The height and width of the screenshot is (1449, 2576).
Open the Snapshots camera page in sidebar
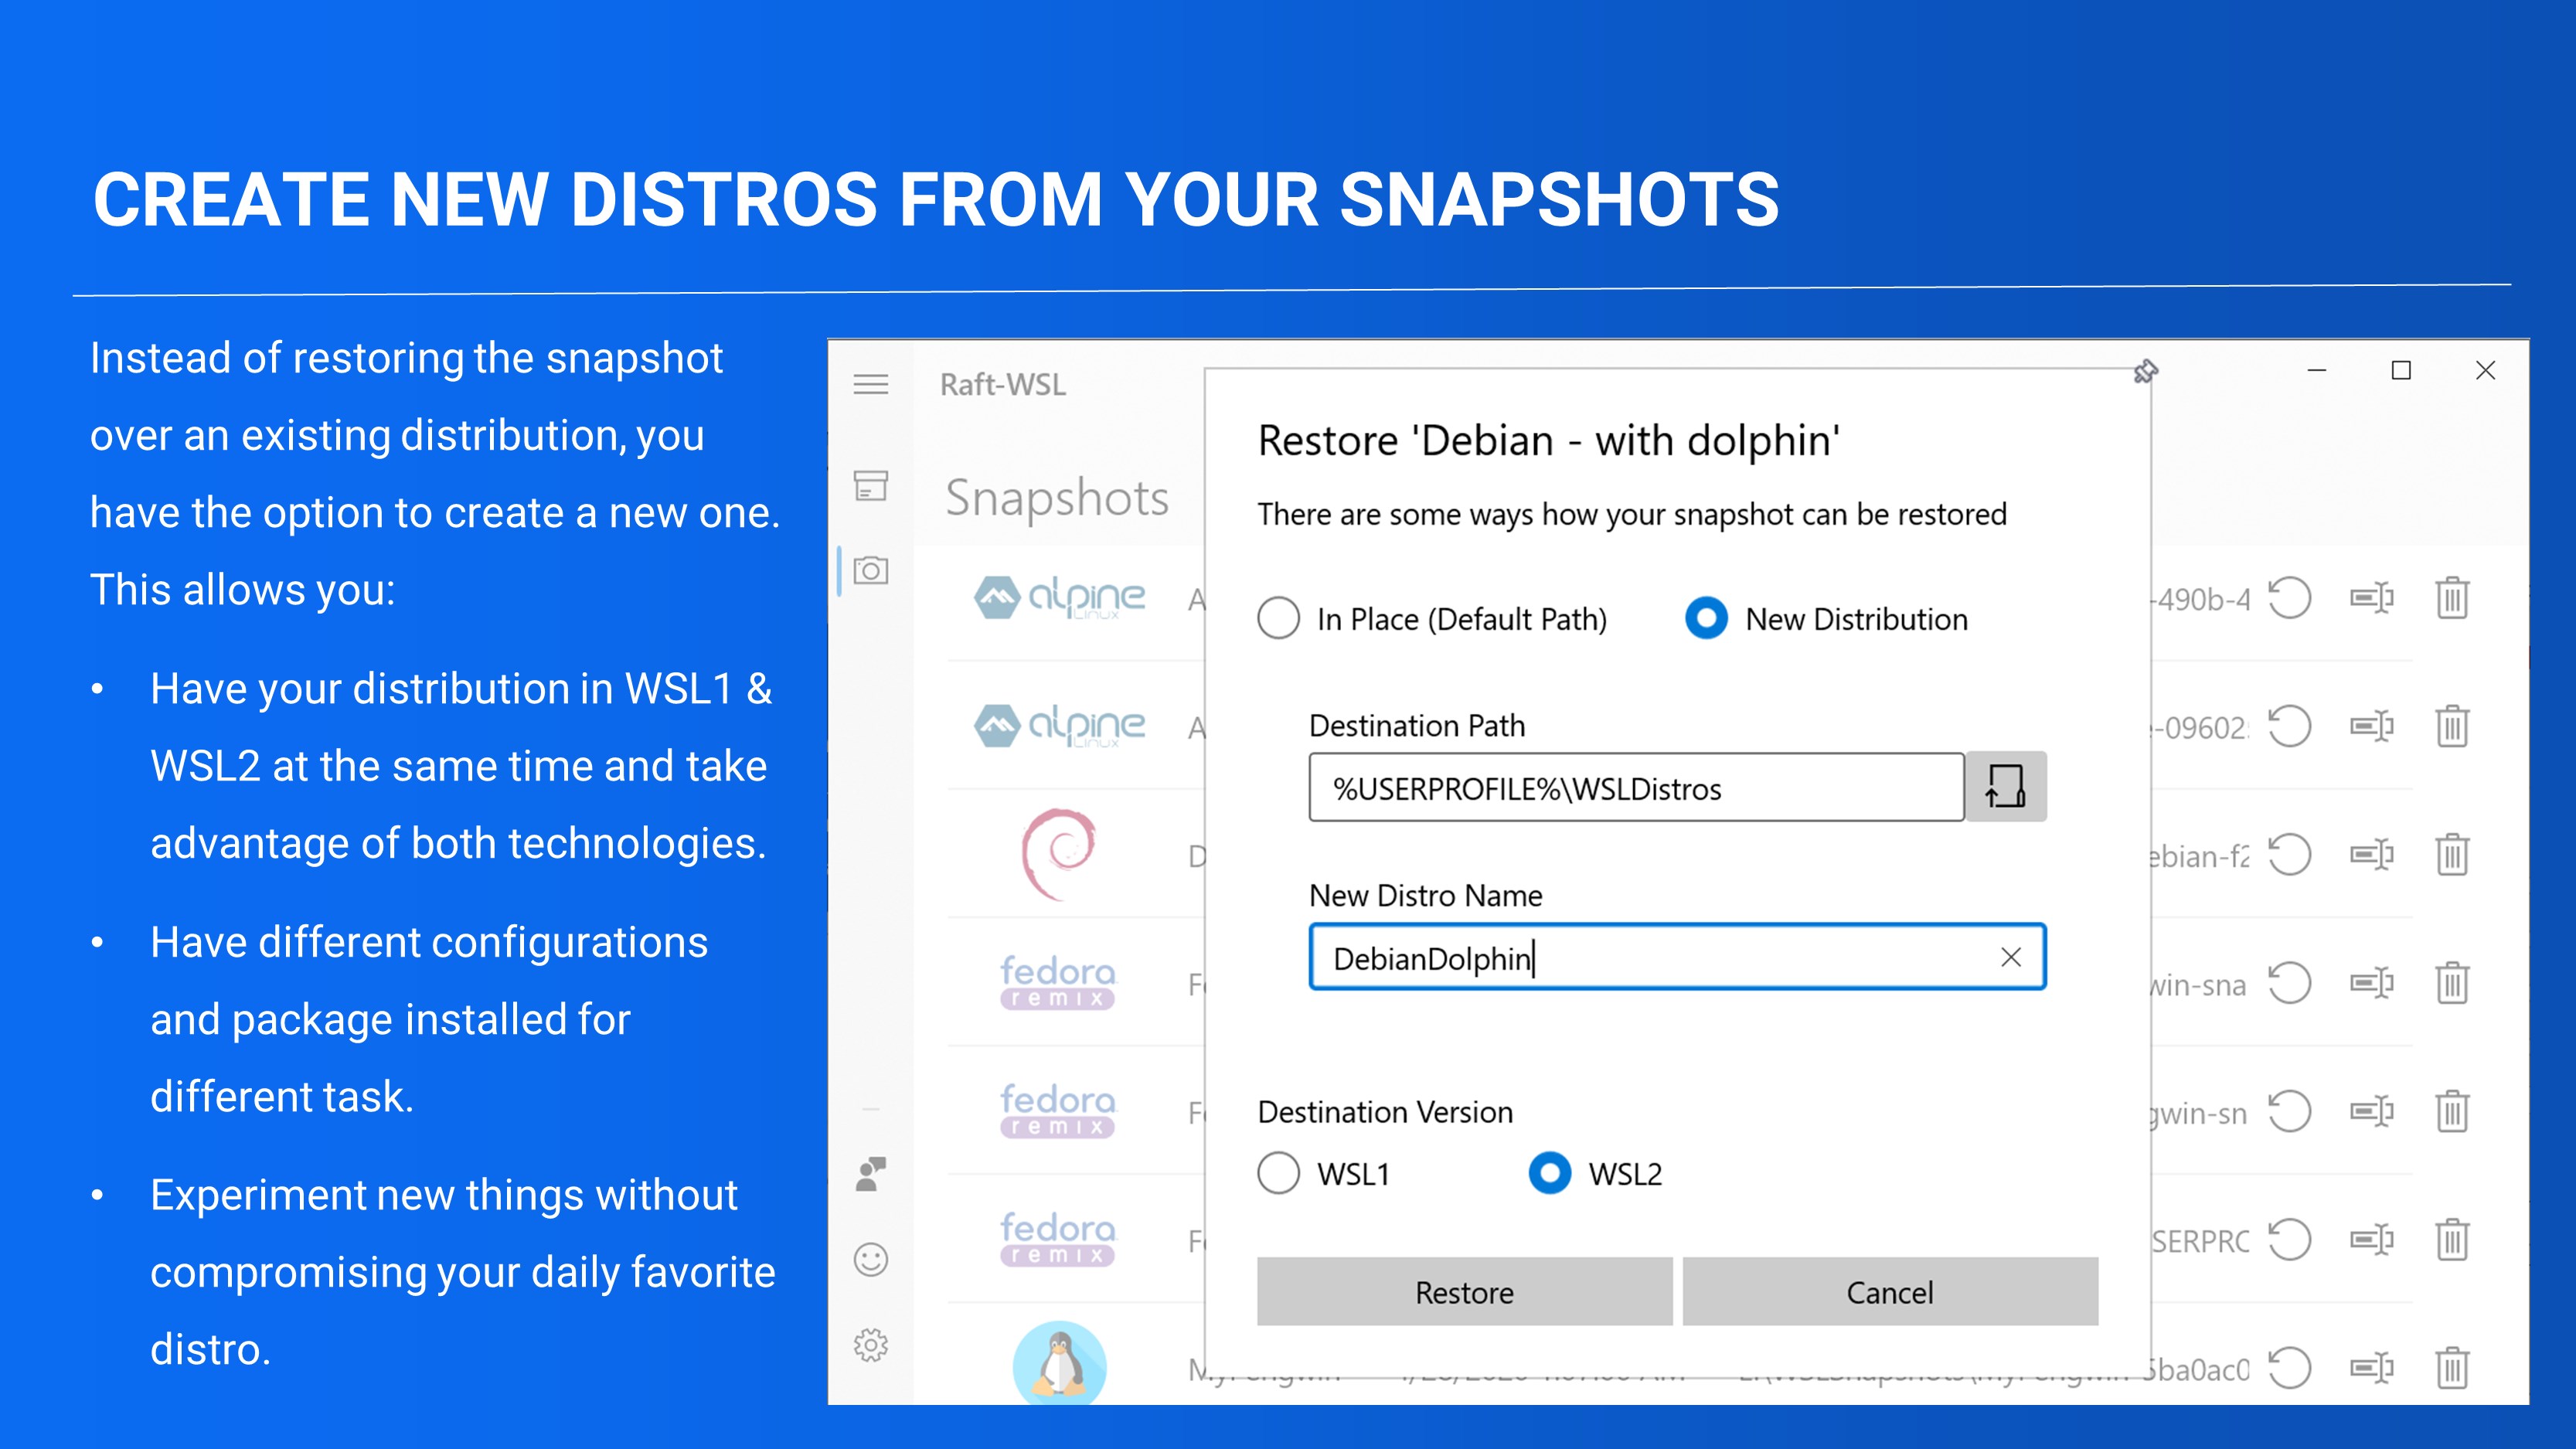coord(870,571)
